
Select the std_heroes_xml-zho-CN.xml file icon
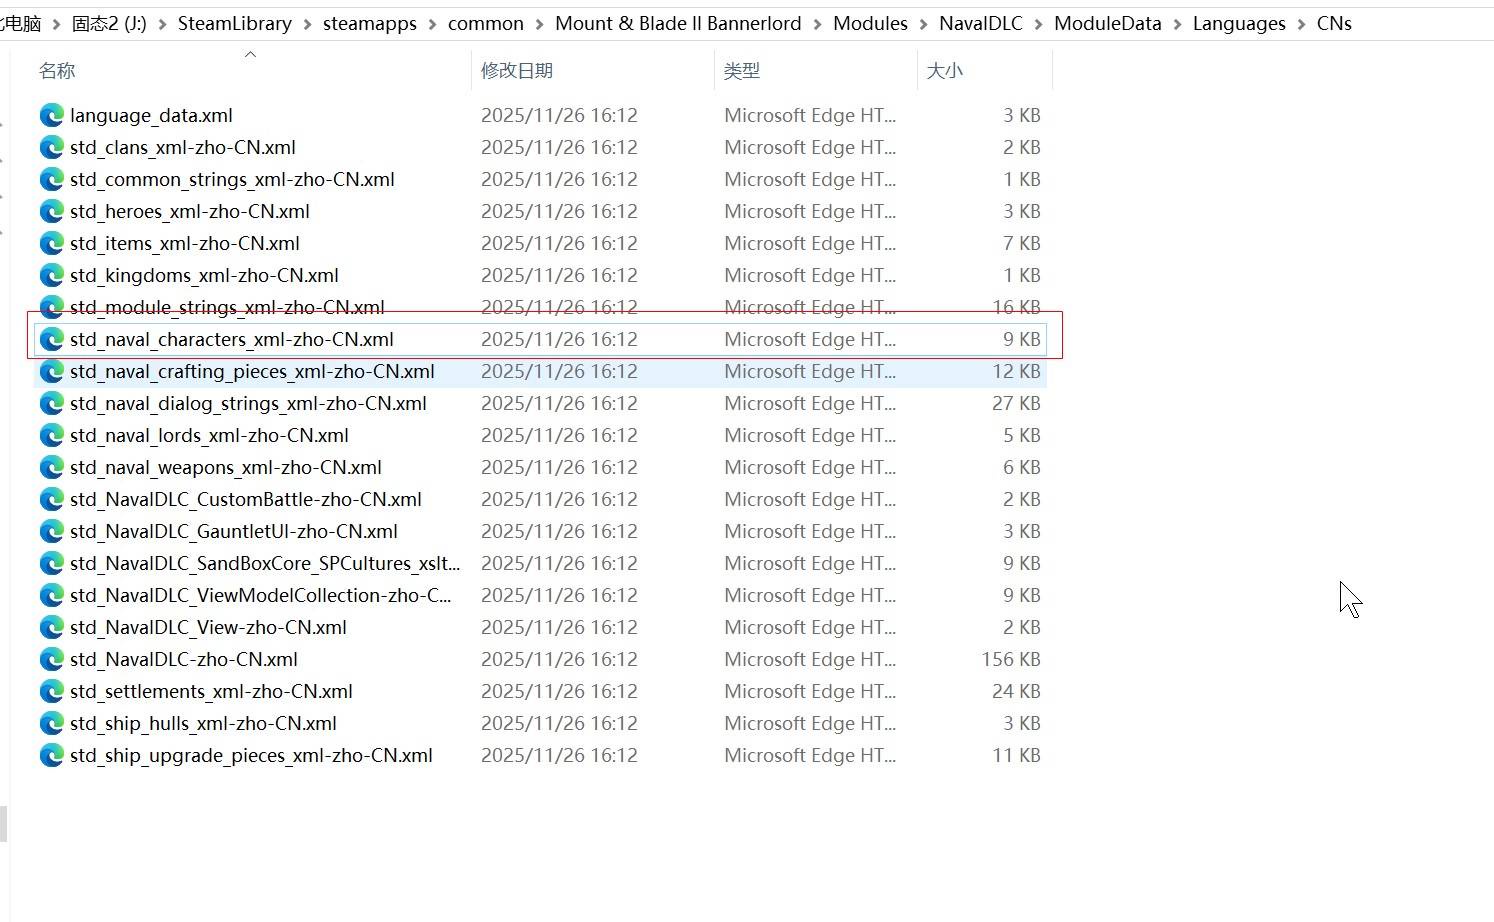pos(51,211)
